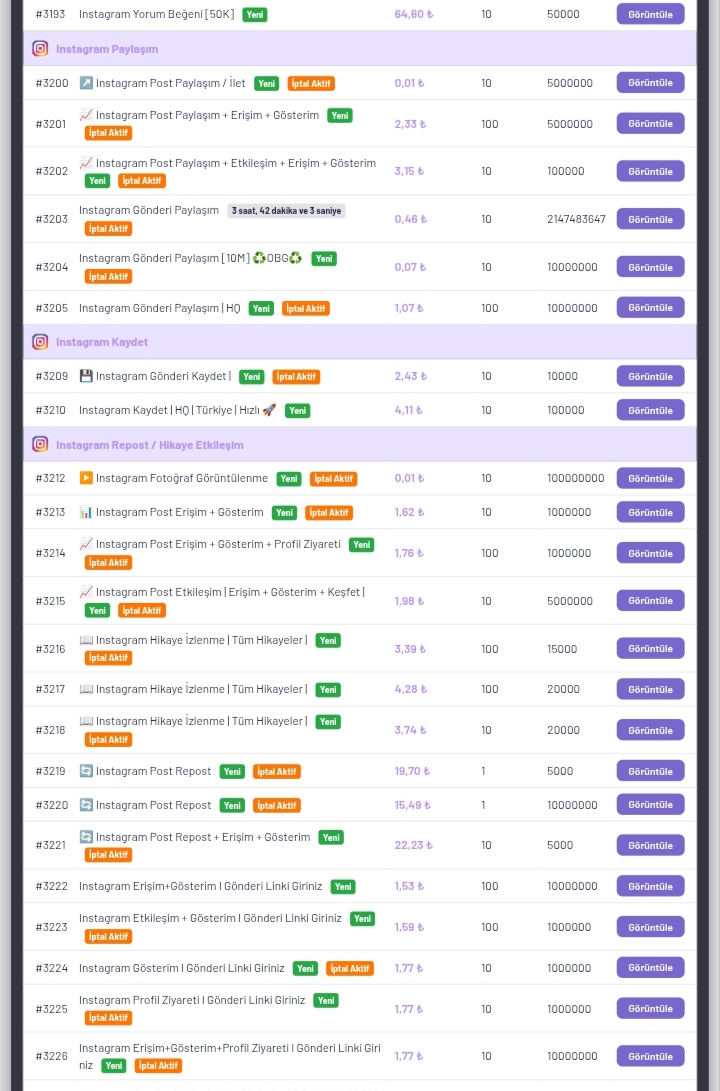Click price 22,23 ₺ on service #3221
The width and height of the screenshot is (720, 1091).
point(414,845)
